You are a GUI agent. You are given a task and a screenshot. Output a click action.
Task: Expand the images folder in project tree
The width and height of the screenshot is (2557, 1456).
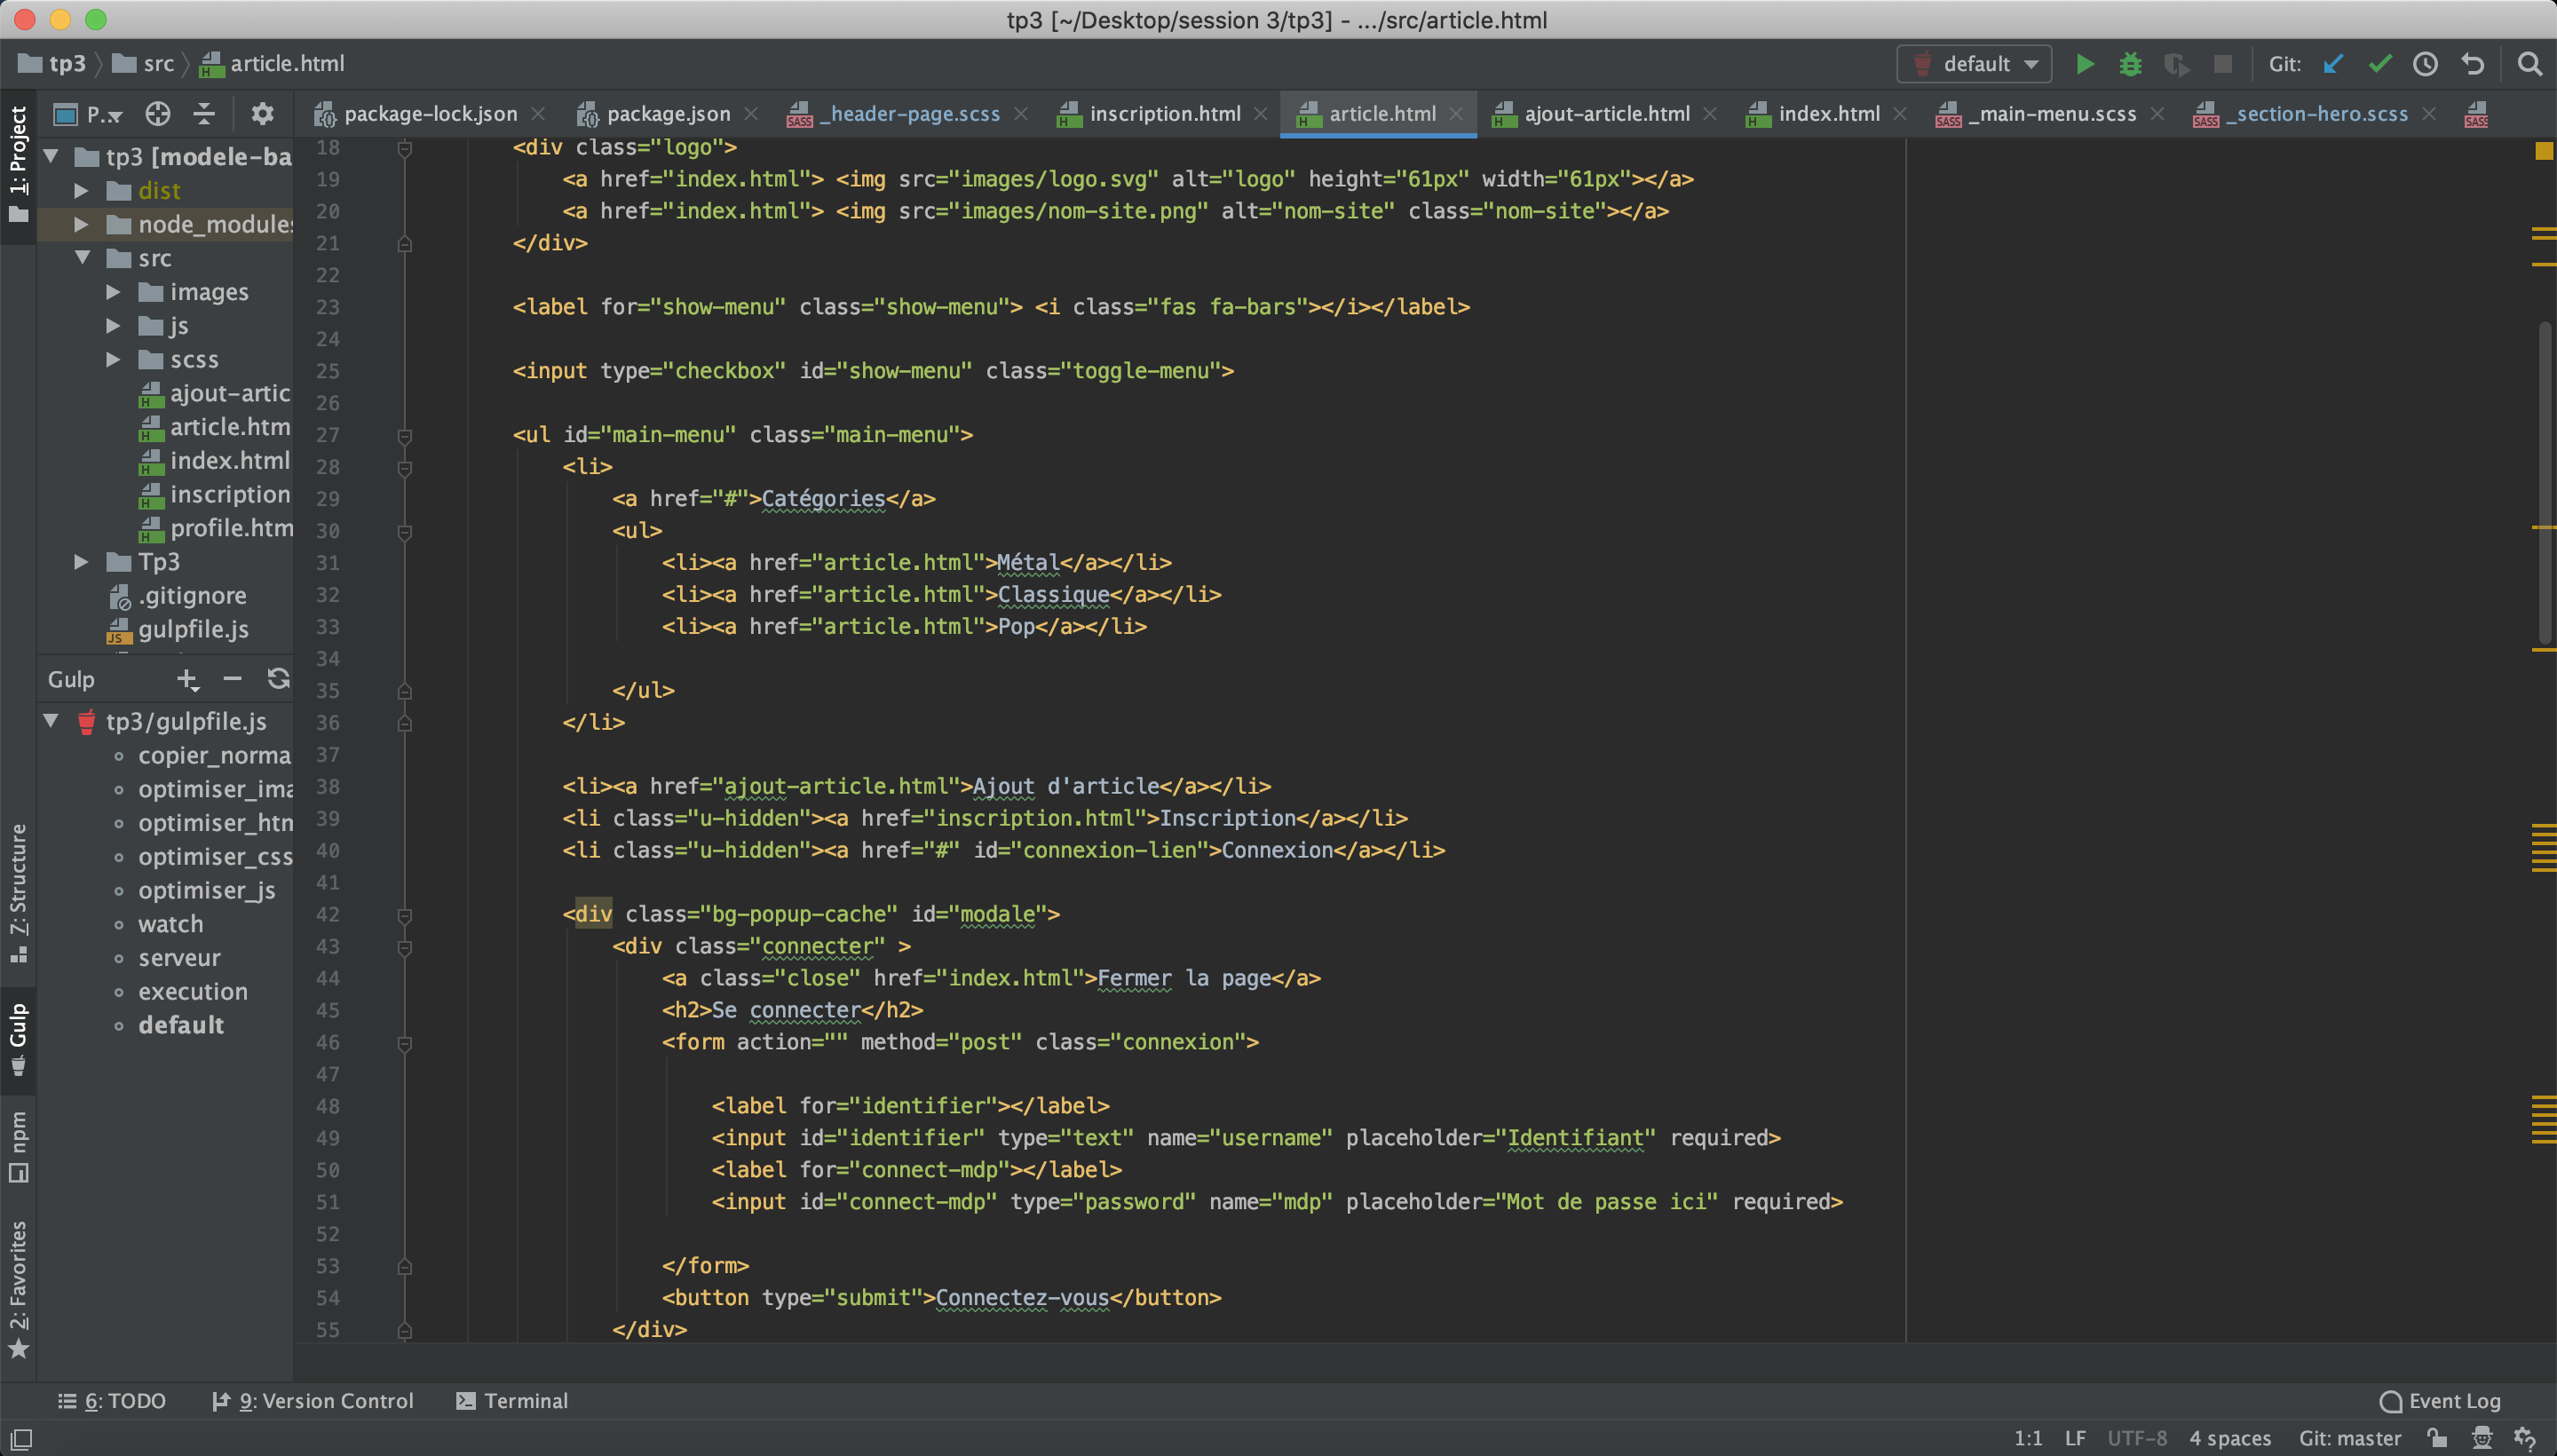(113, 292)
